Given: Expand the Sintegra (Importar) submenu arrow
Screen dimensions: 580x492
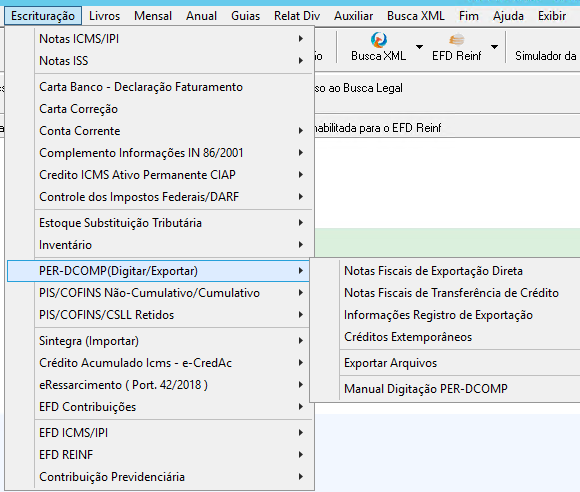Looking at the screenshot, I should [x=301, y=341].
